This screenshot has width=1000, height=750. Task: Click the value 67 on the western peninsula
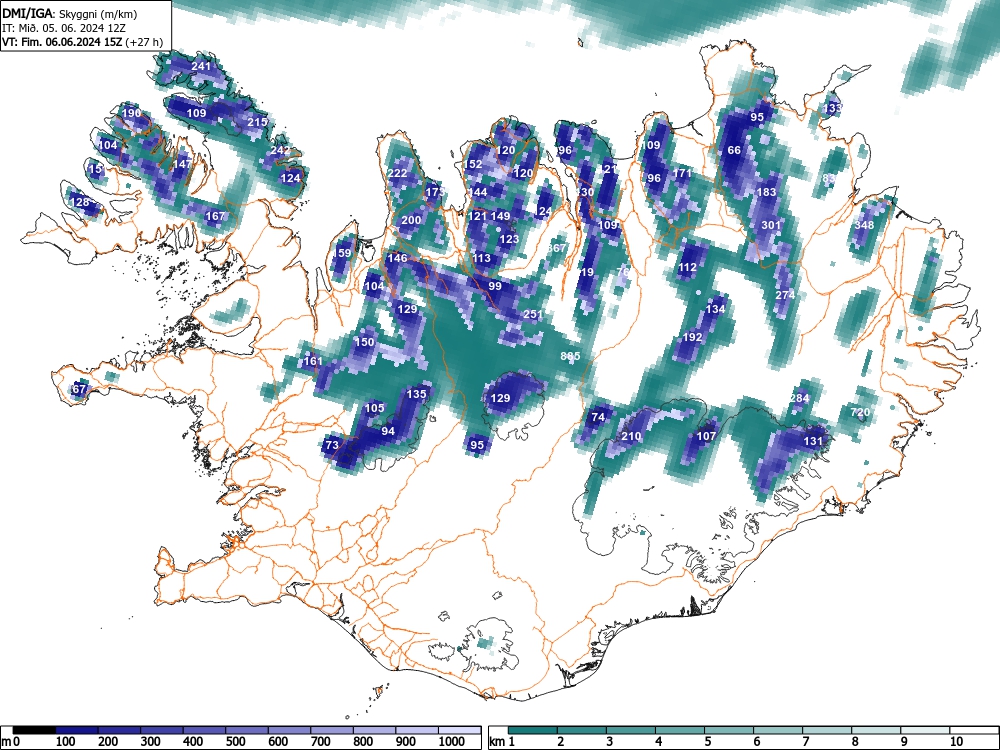(x=79, y=388)
